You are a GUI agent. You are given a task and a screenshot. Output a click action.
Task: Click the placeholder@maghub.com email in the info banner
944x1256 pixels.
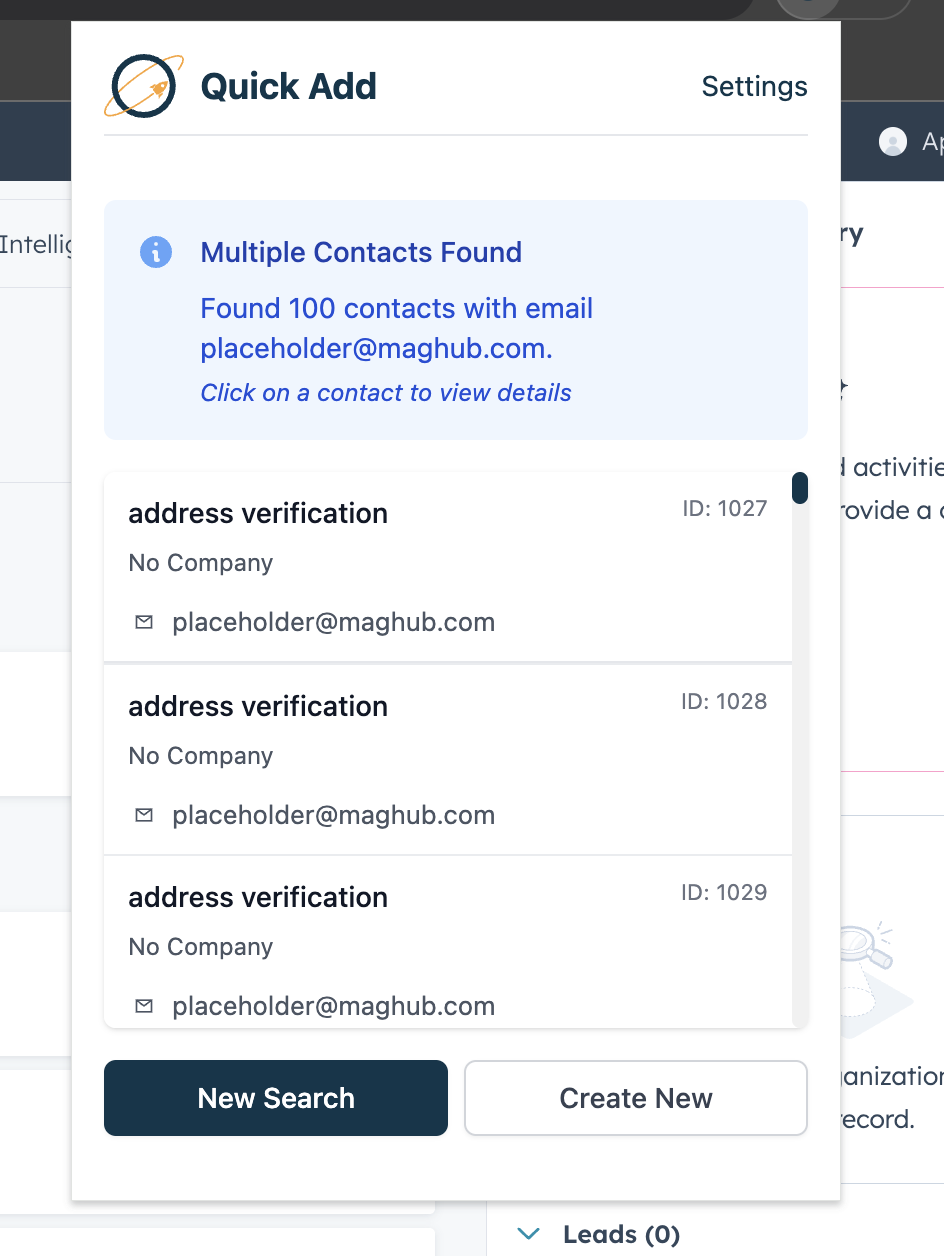(376, 349)
